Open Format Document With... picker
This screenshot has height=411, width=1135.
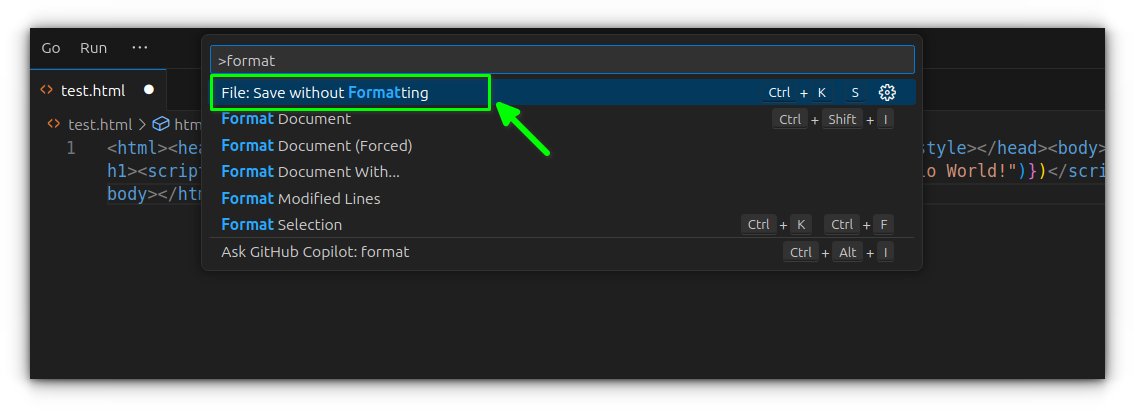tap(310, 172)
